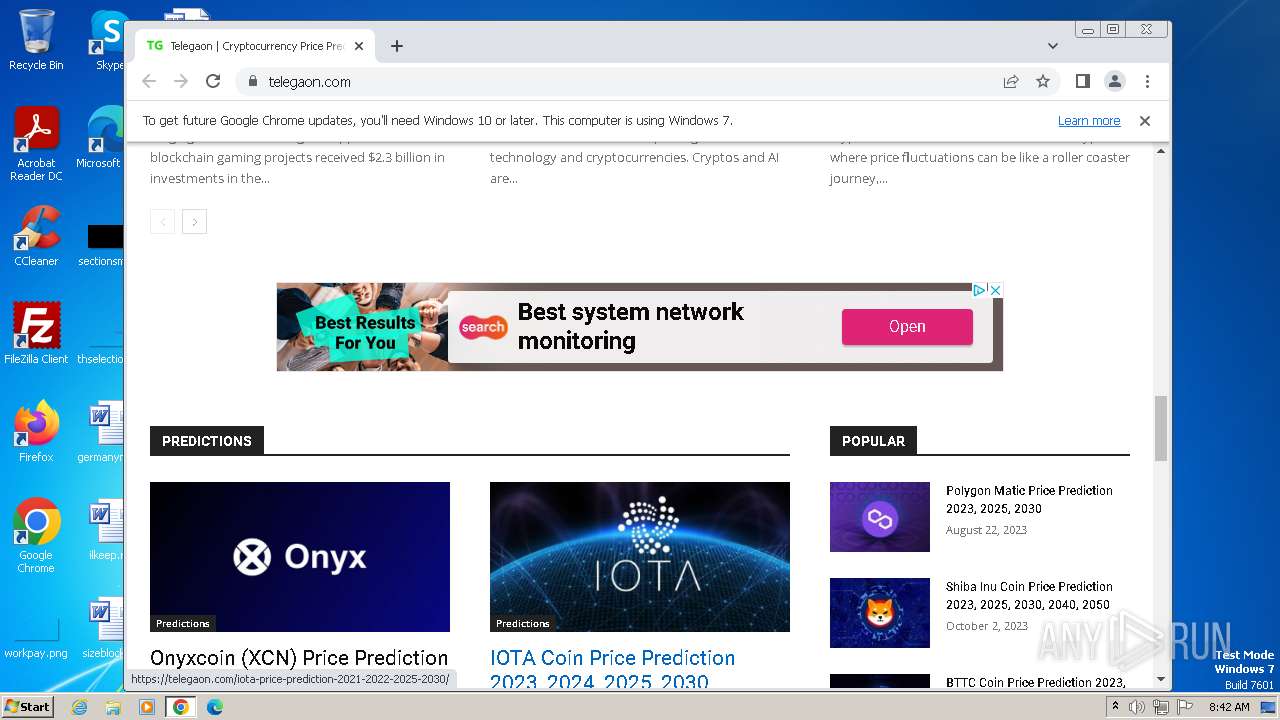Viewport: 1280px width, 720px height.
Task: Select the Telegaon browser tab
Action: (255, 46)
